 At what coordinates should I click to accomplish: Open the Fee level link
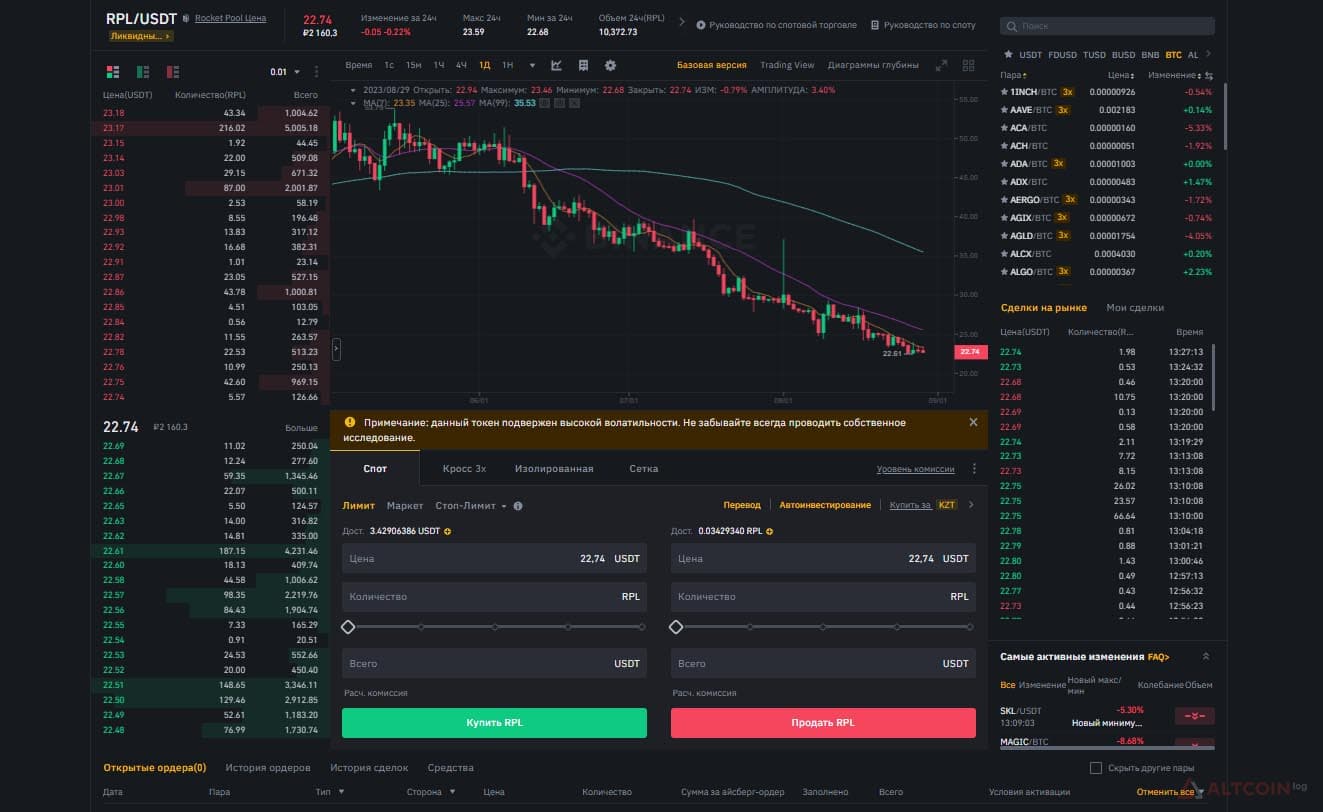pyautogui.click(x=915, y=469)
